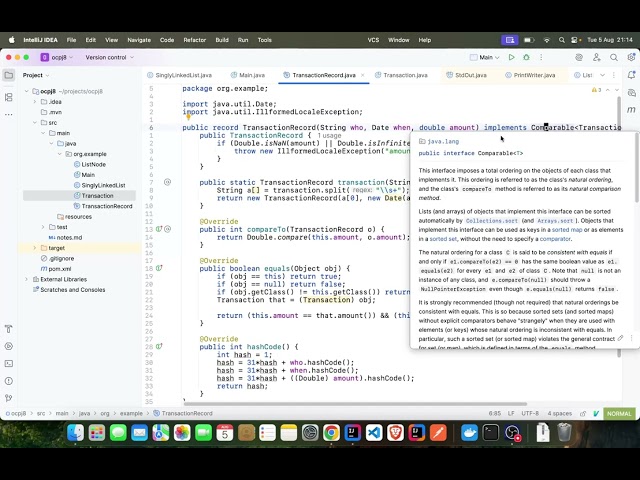Screen dimensions: 640x480
Task: Collapse the src folder
Action: (35, 122)
